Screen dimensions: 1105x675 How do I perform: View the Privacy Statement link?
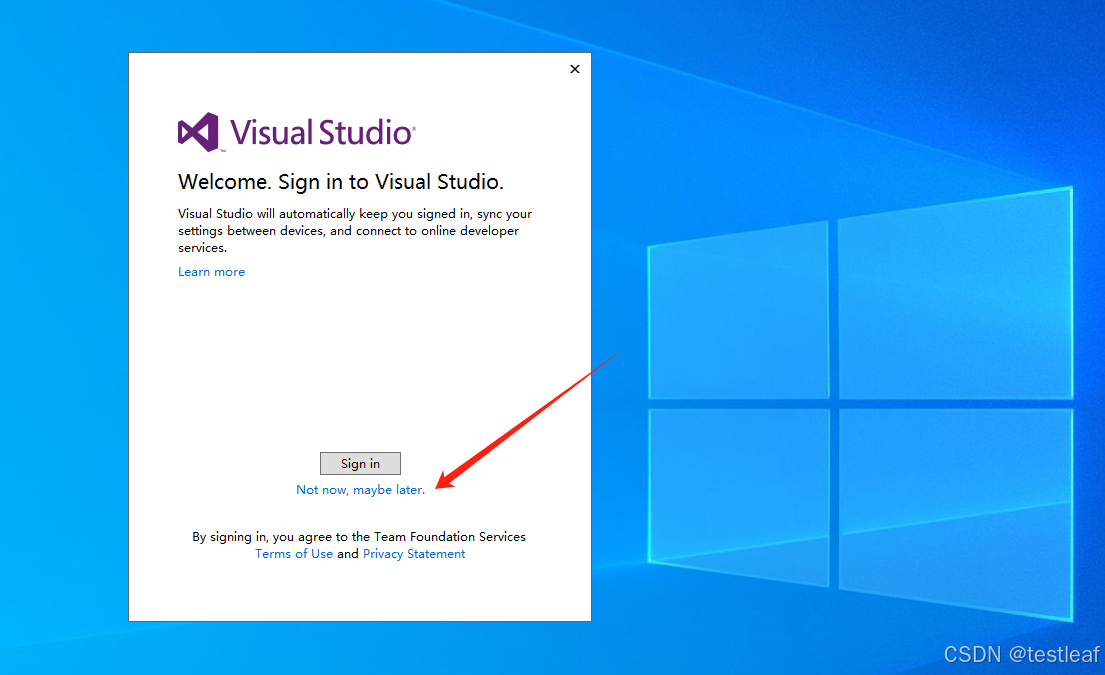[414, 554]
